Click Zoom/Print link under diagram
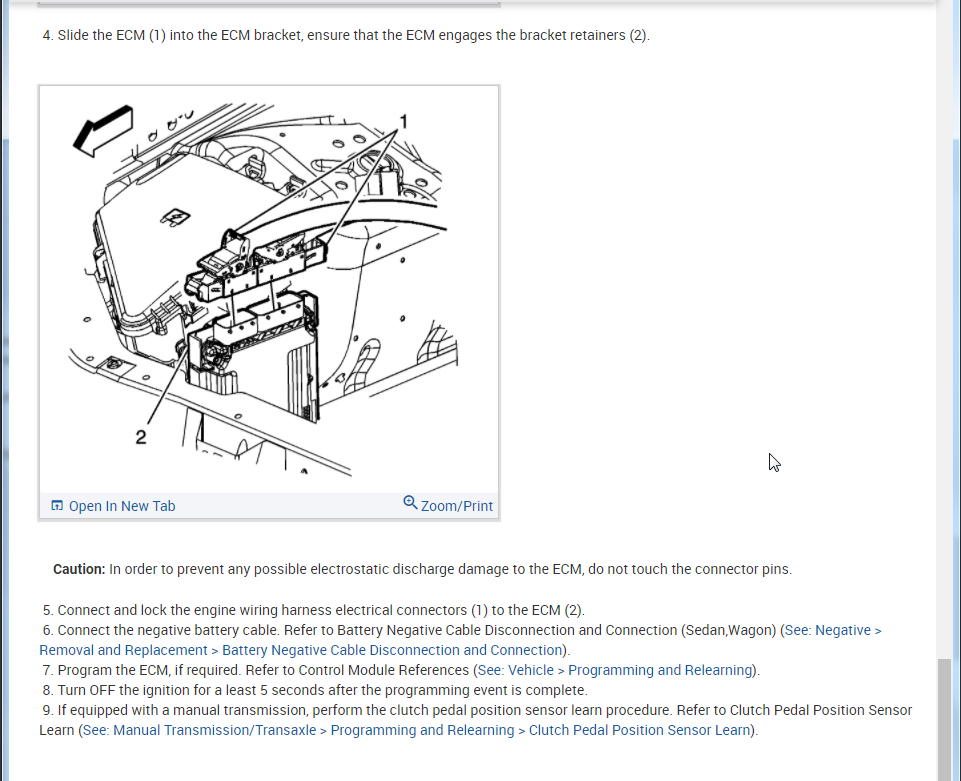This screenshot has width=961, height=781. click(457, 506)
